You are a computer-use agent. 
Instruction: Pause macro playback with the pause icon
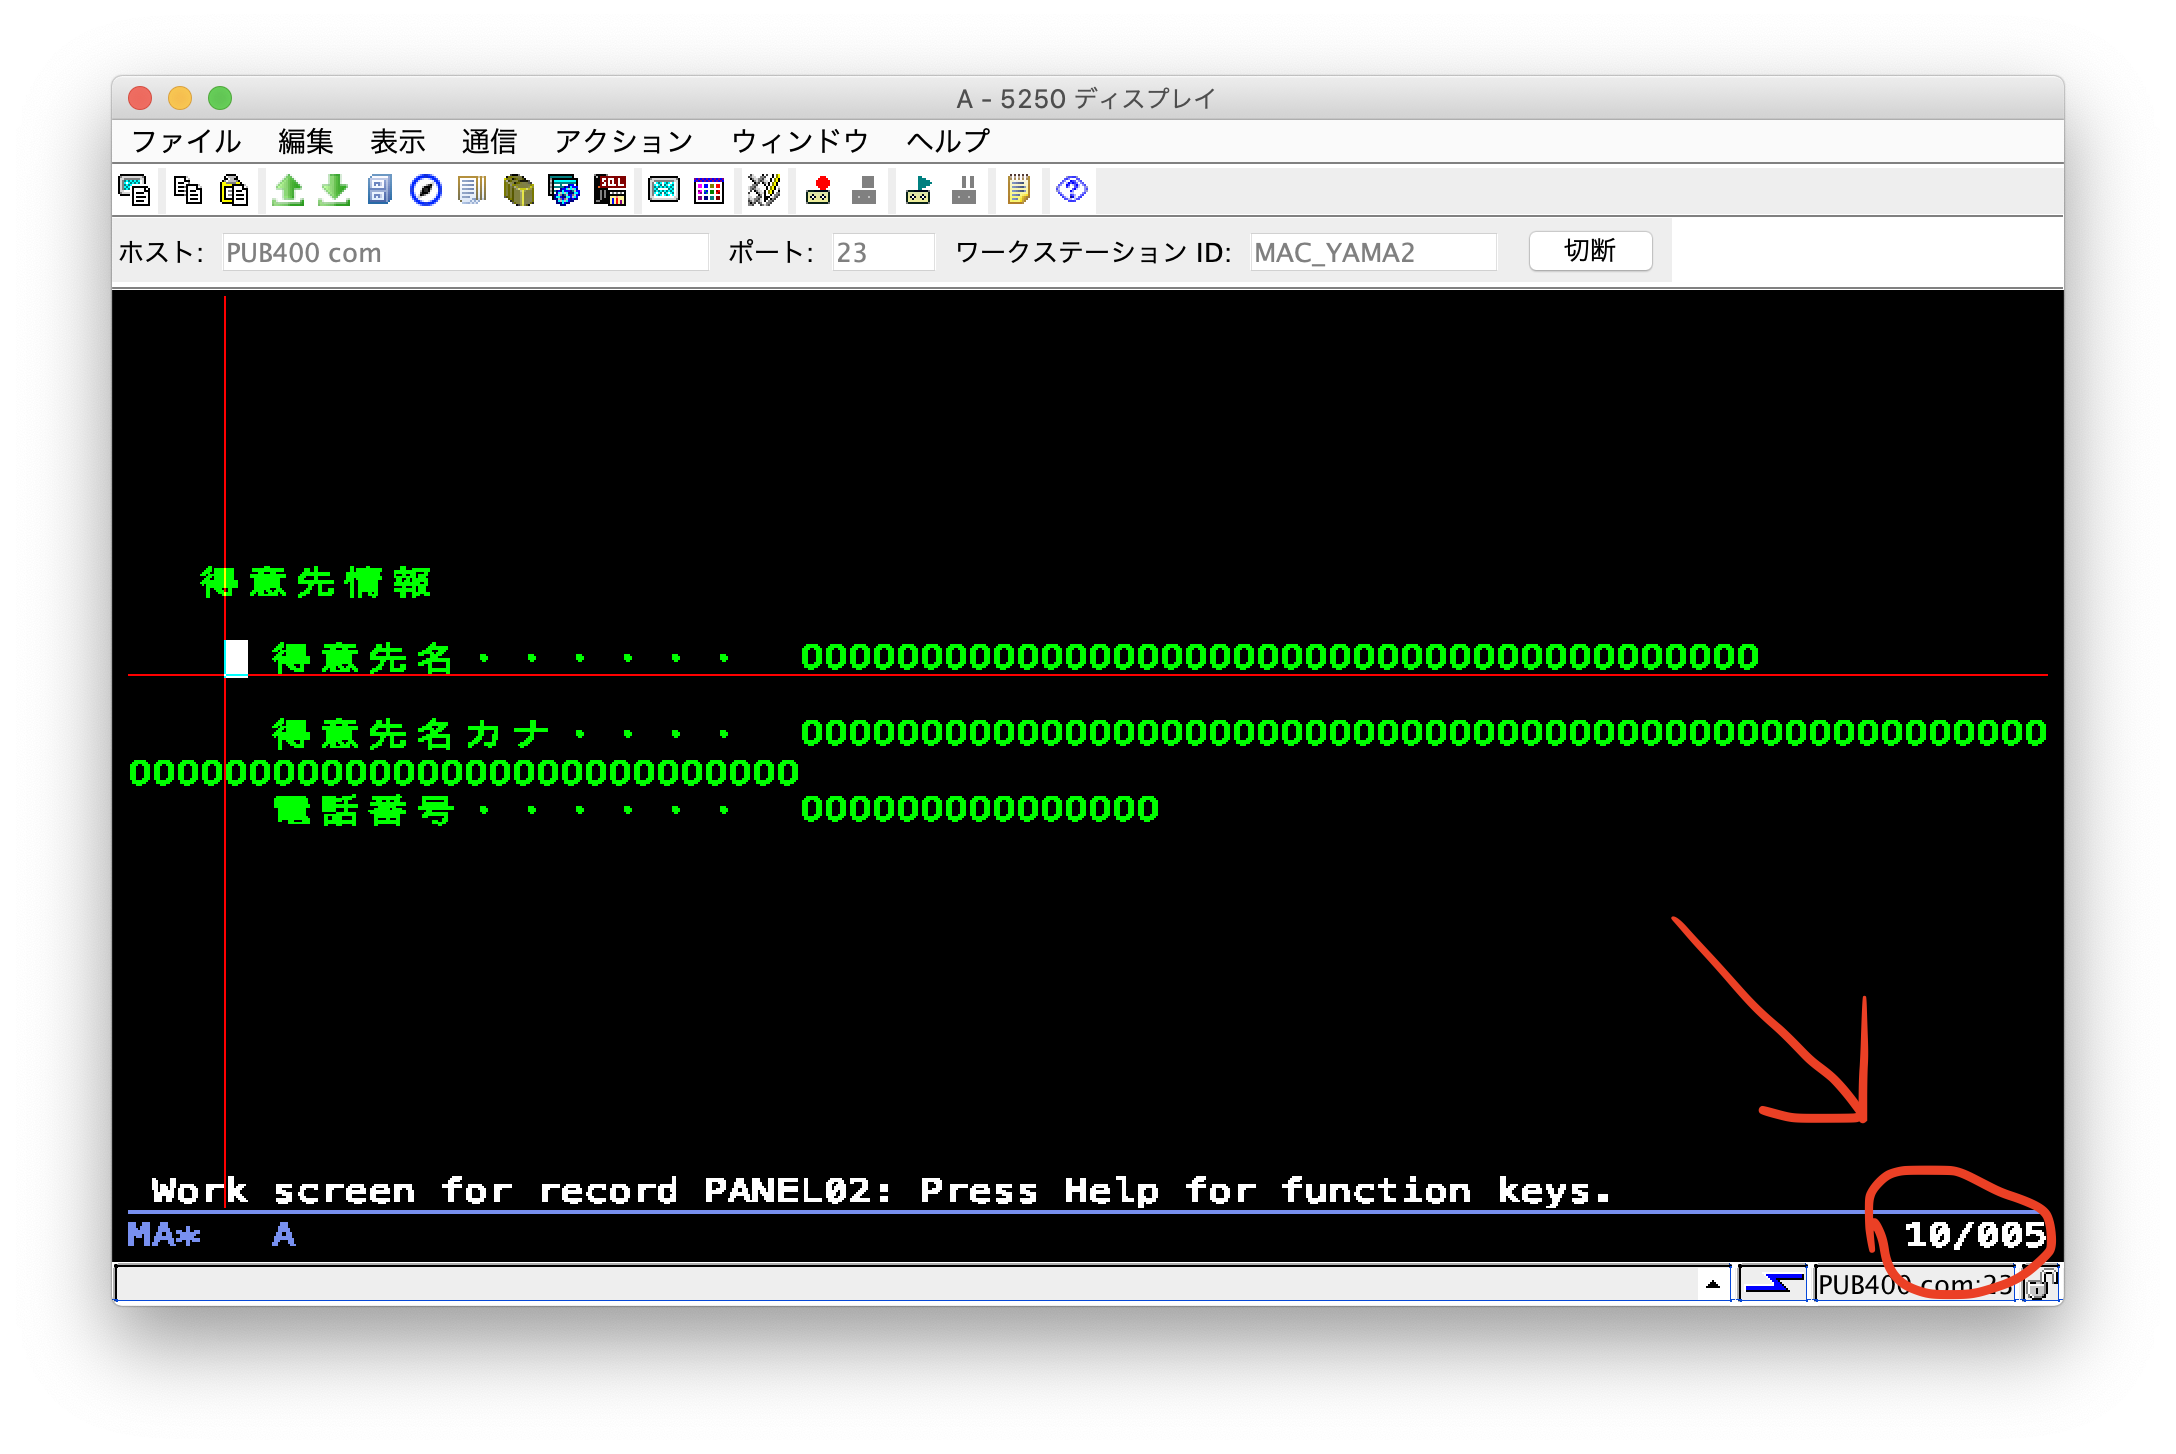pos(965,190)
